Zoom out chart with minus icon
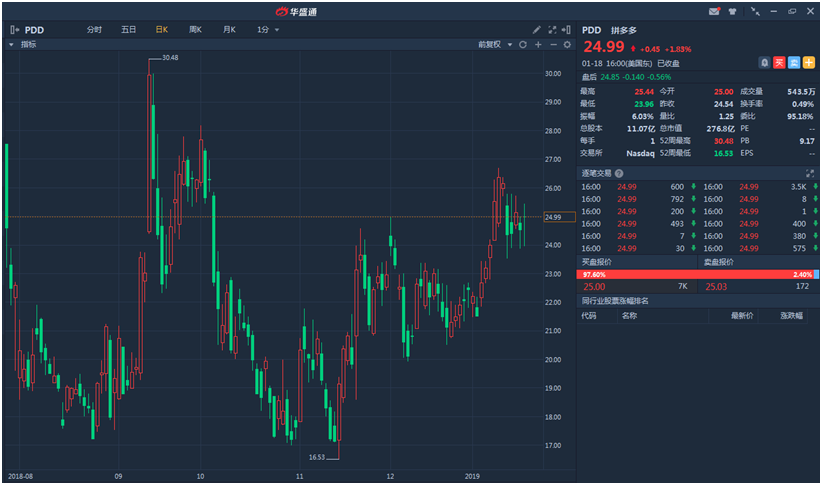 point(553,45)
